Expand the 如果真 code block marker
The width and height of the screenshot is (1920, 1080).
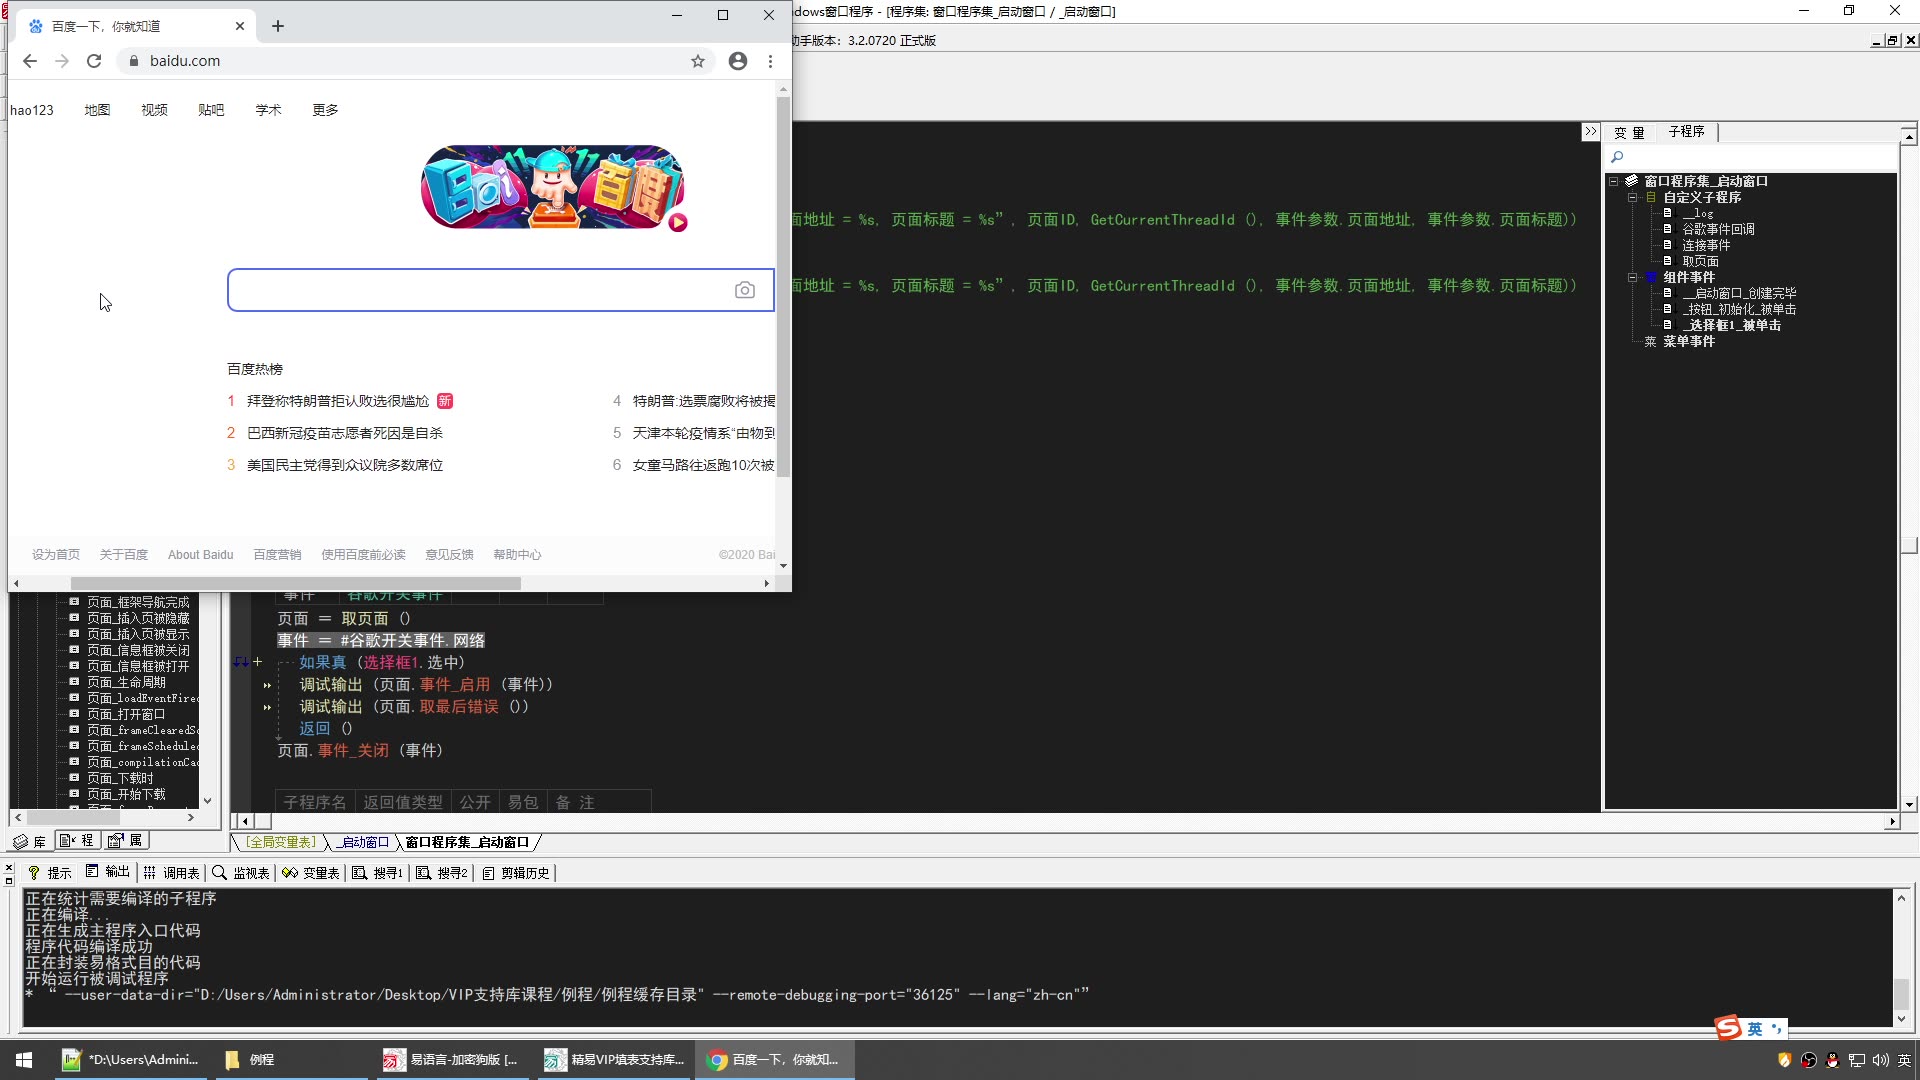point(257,662)
